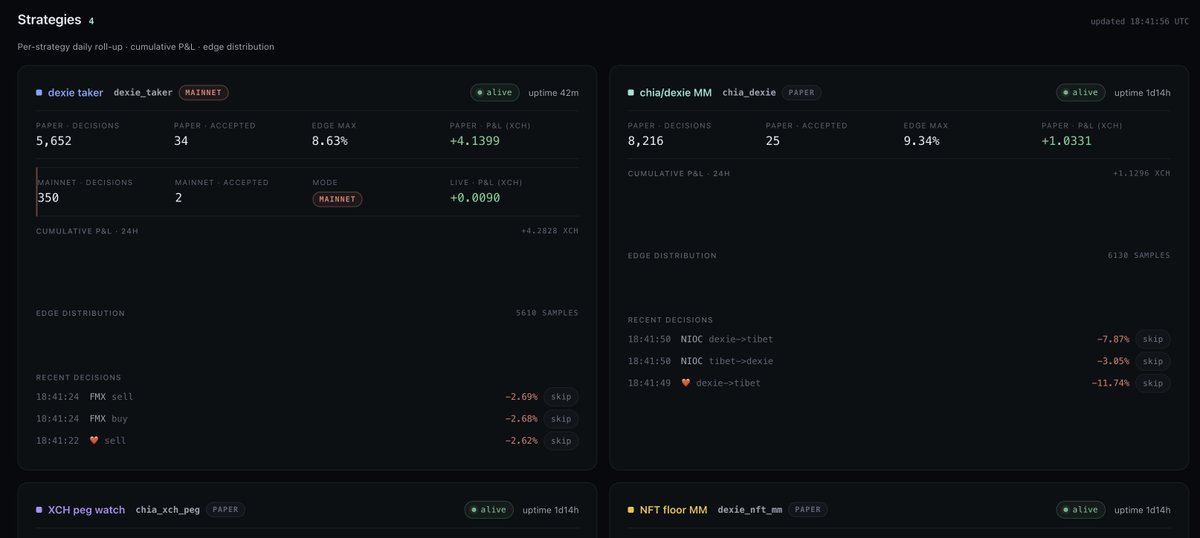
Task: Click the 'uptime 42m' text
Action: tap(553, 92)
